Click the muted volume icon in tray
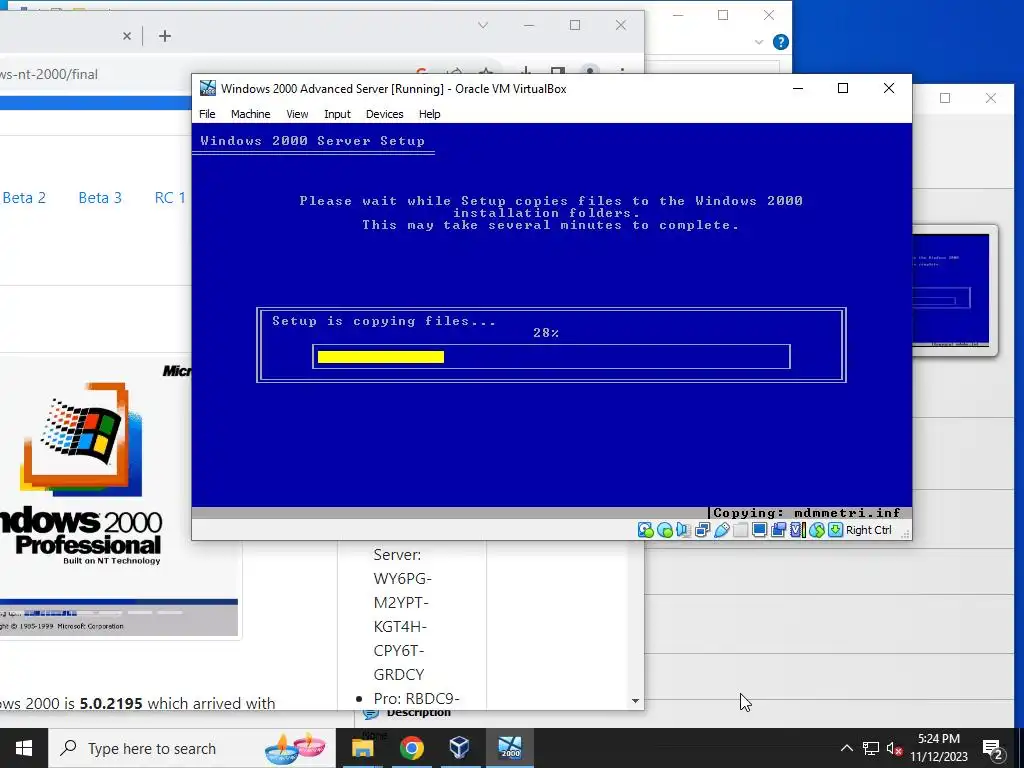The width and height of the screenshot is (1024, 768). click(x=894, y=748)
